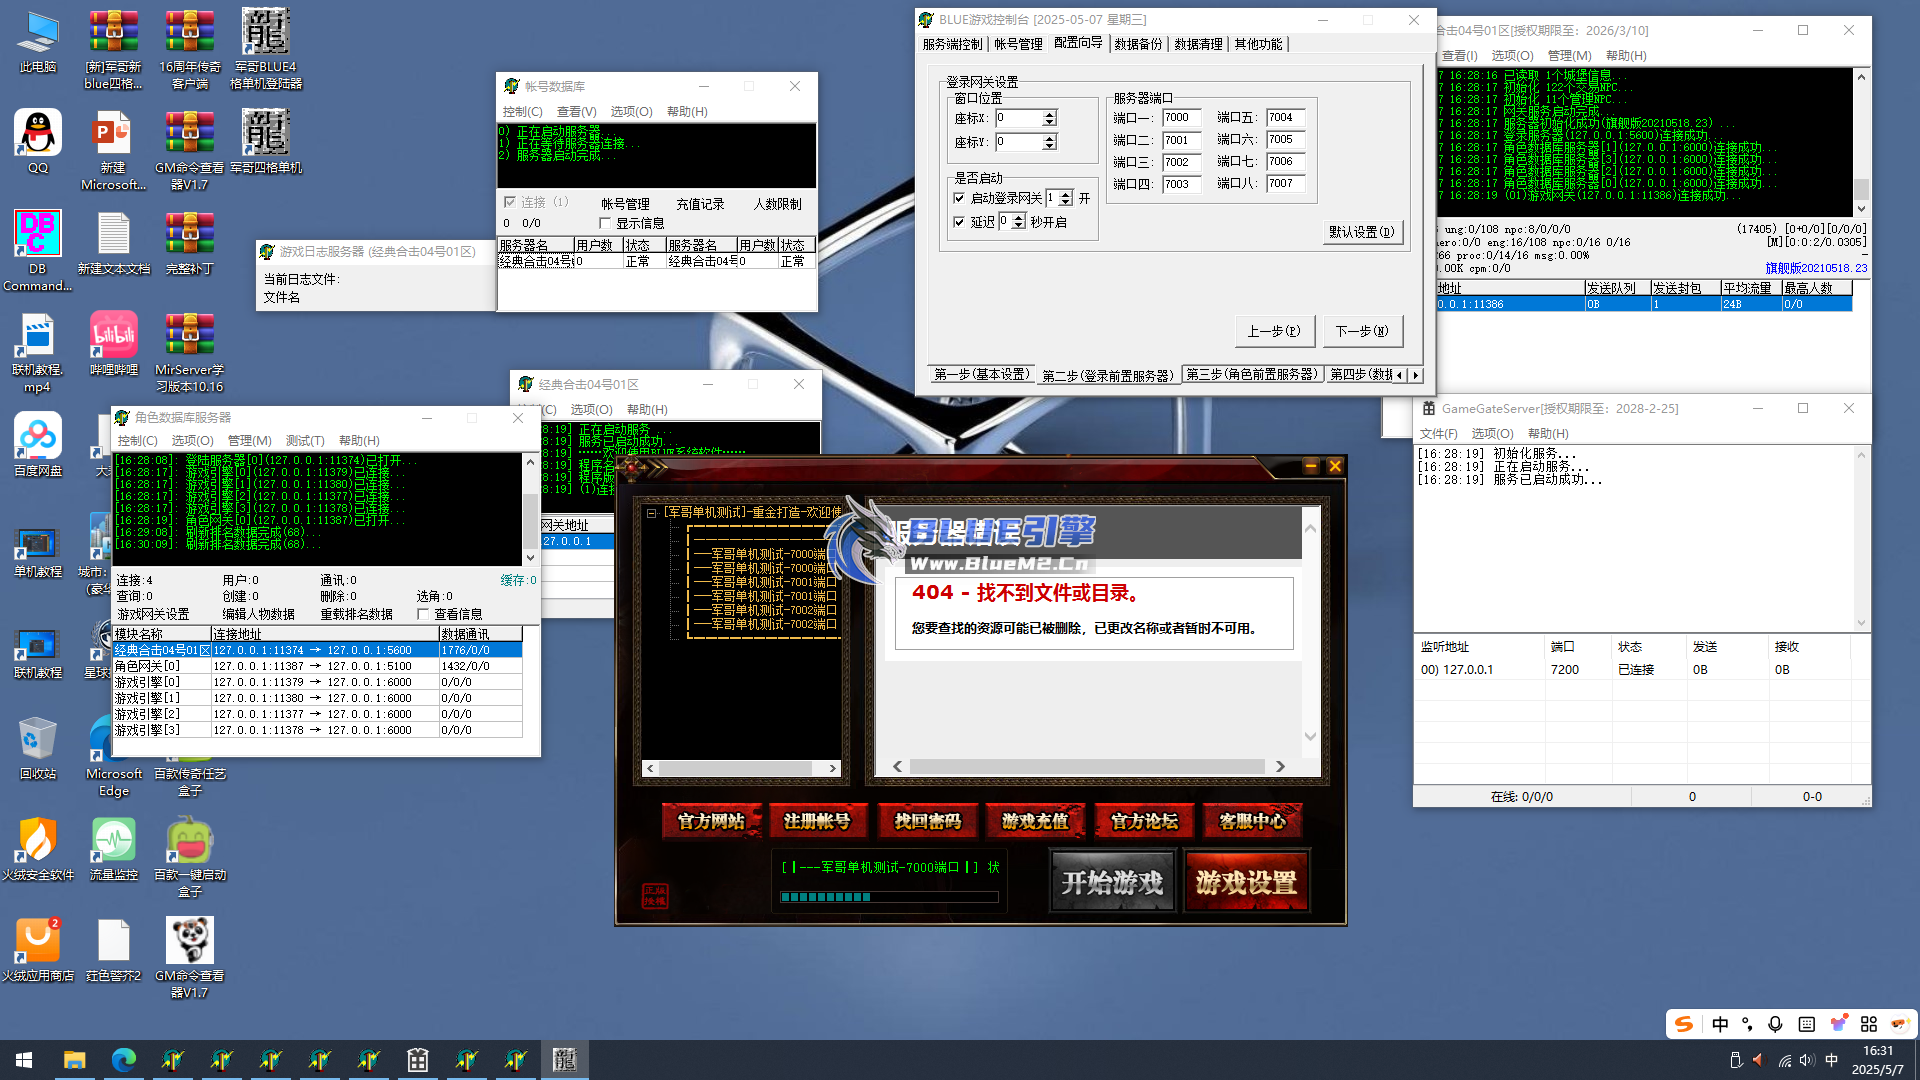
Task: Open the 新建文本文档 file icon
Action: click(114, 243)
